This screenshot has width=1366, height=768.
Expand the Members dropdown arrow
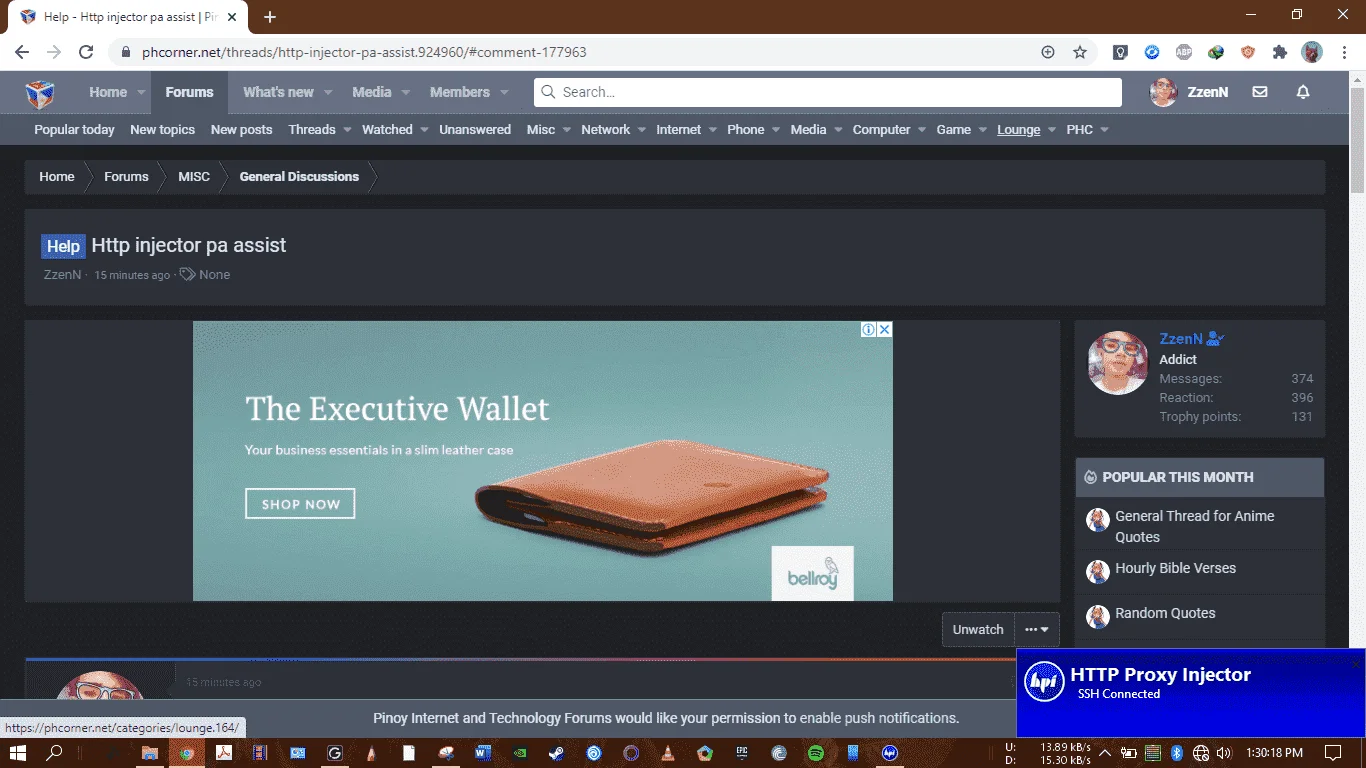point(504,92)
